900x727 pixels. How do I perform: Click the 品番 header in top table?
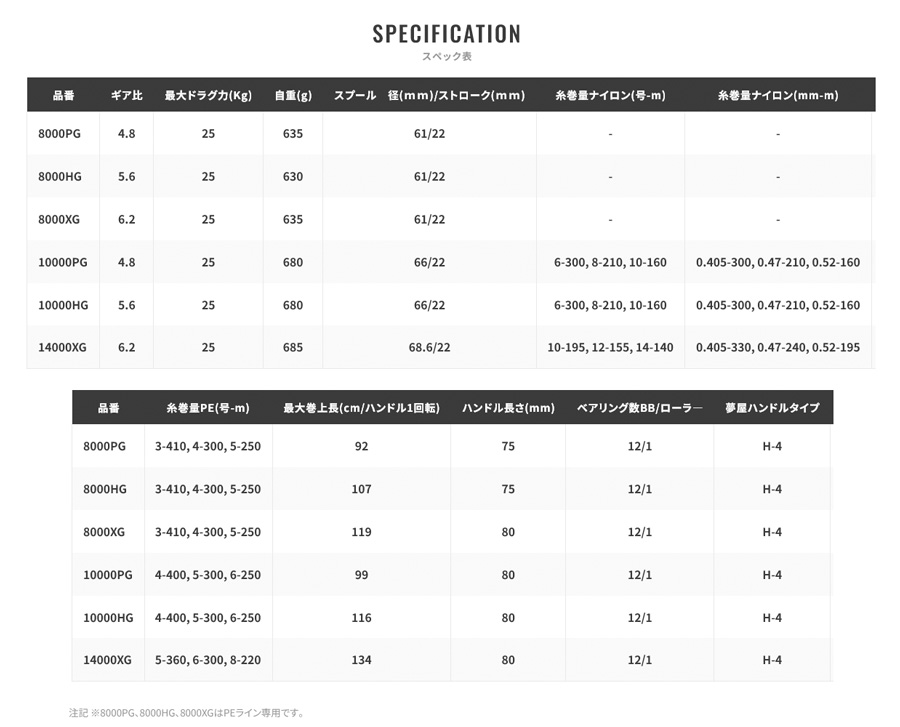point(63,95)
